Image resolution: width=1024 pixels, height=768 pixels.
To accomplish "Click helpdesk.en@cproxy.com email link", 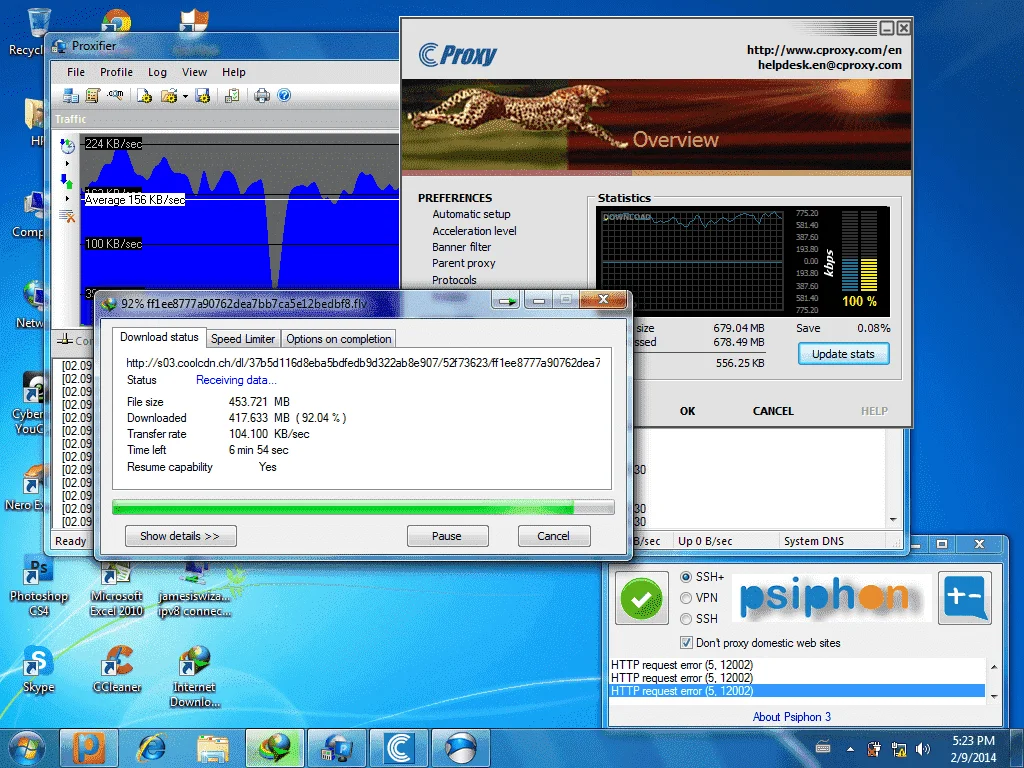I will [830, 65].
